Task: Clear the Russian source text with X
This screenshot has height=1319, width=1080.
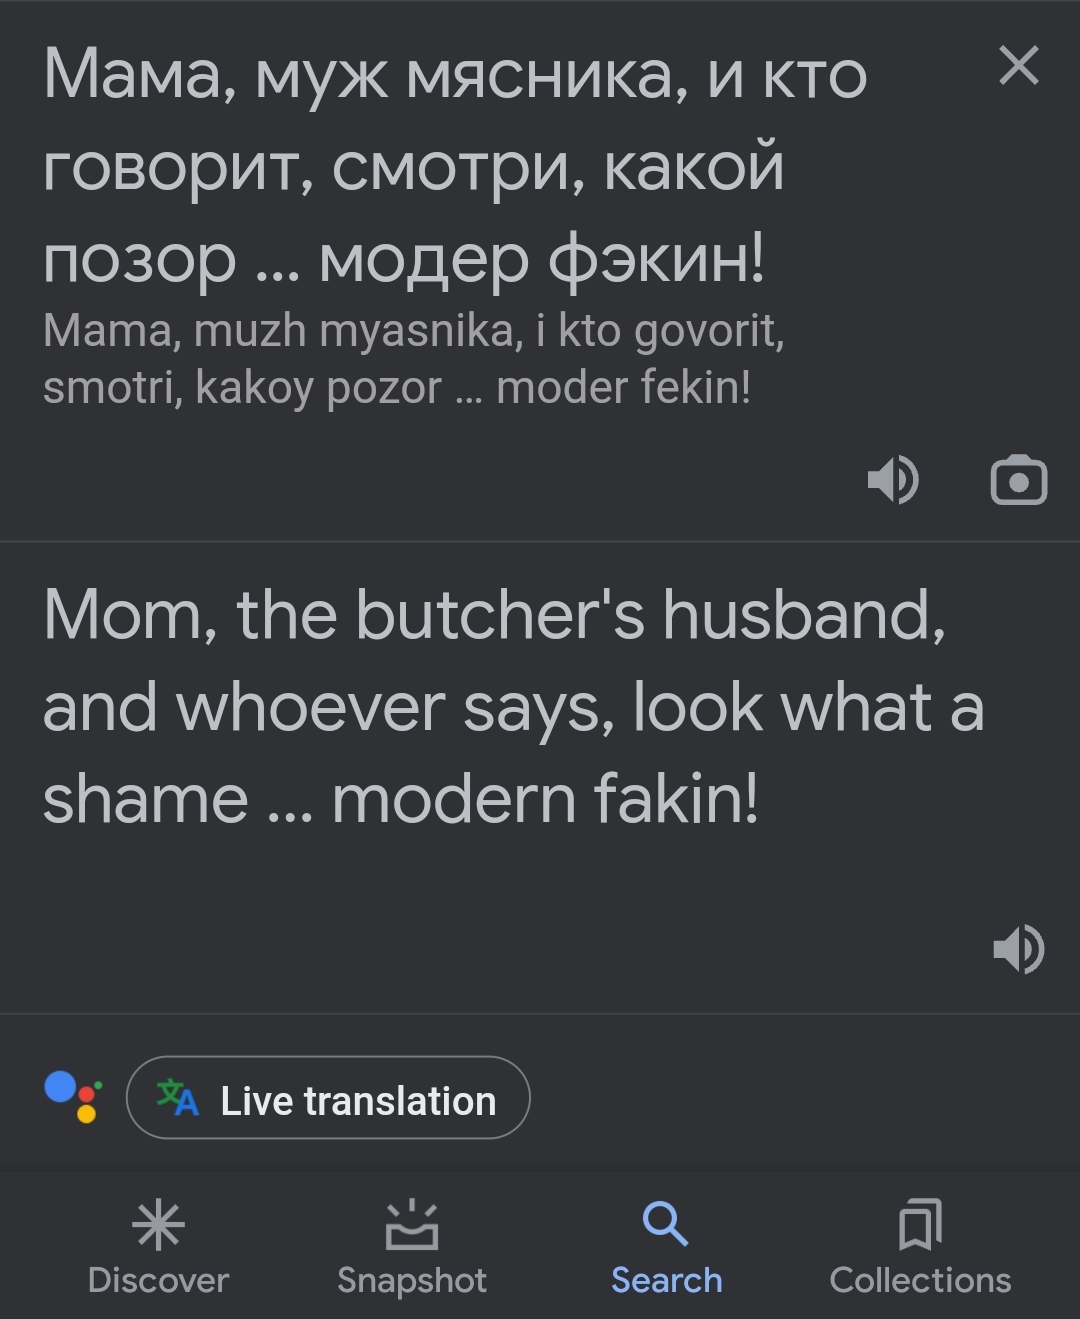Action: [1019, 66]
